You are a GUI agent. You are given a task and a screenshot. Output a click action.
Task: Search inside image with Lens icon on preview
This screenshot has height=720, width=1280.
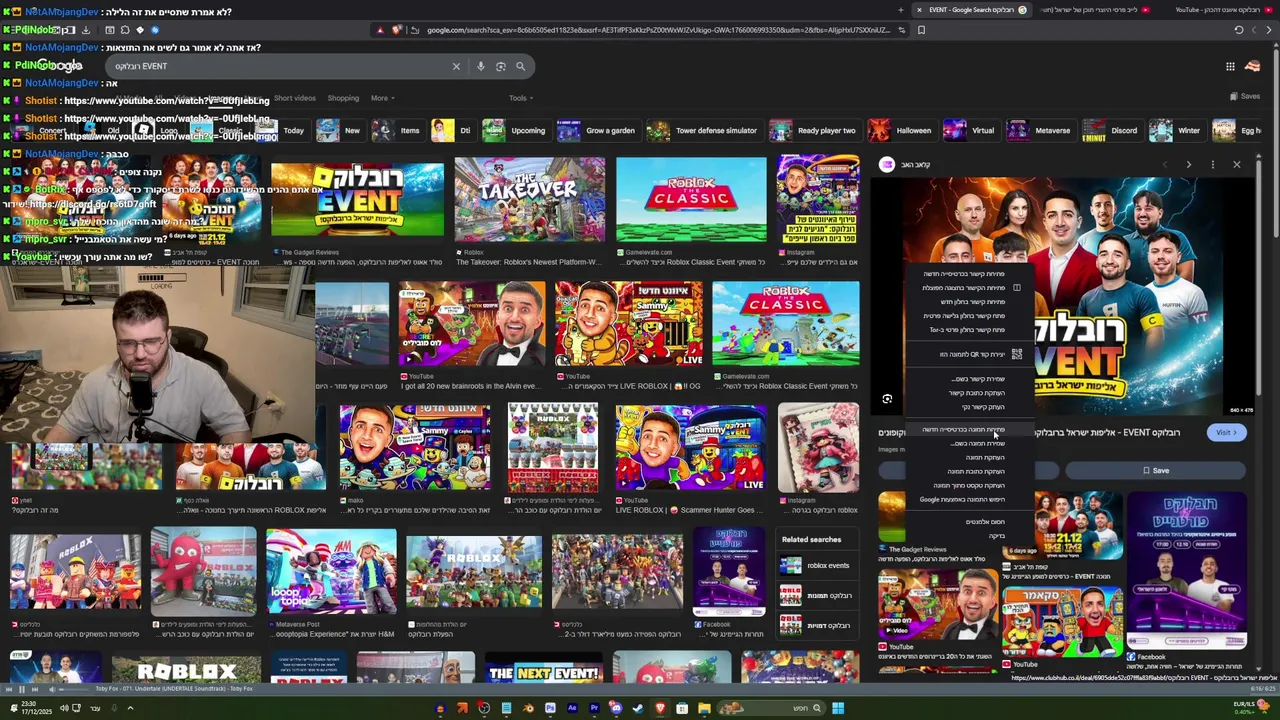pos(887,399)
